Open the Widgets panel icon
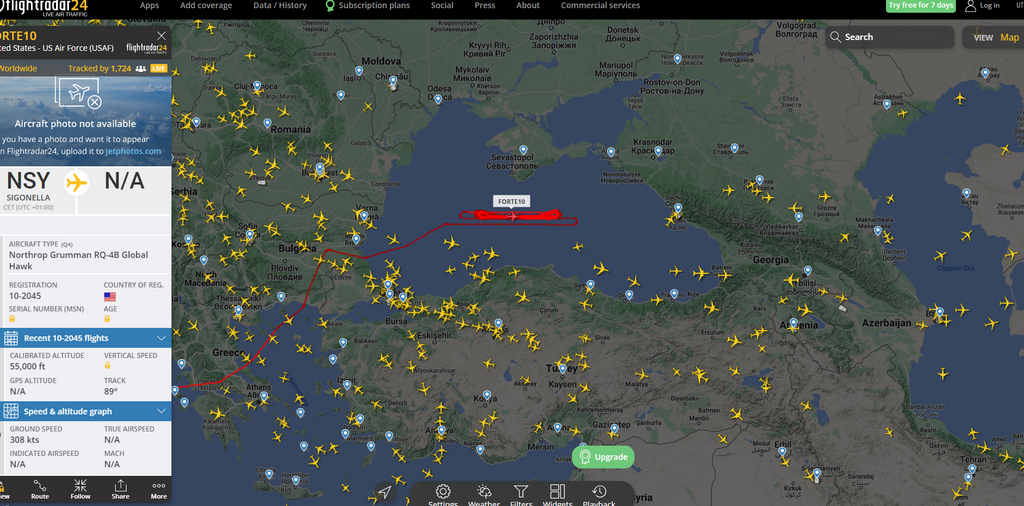The width and height of the screenshot is (1024, 506). (x=557, y=494)
